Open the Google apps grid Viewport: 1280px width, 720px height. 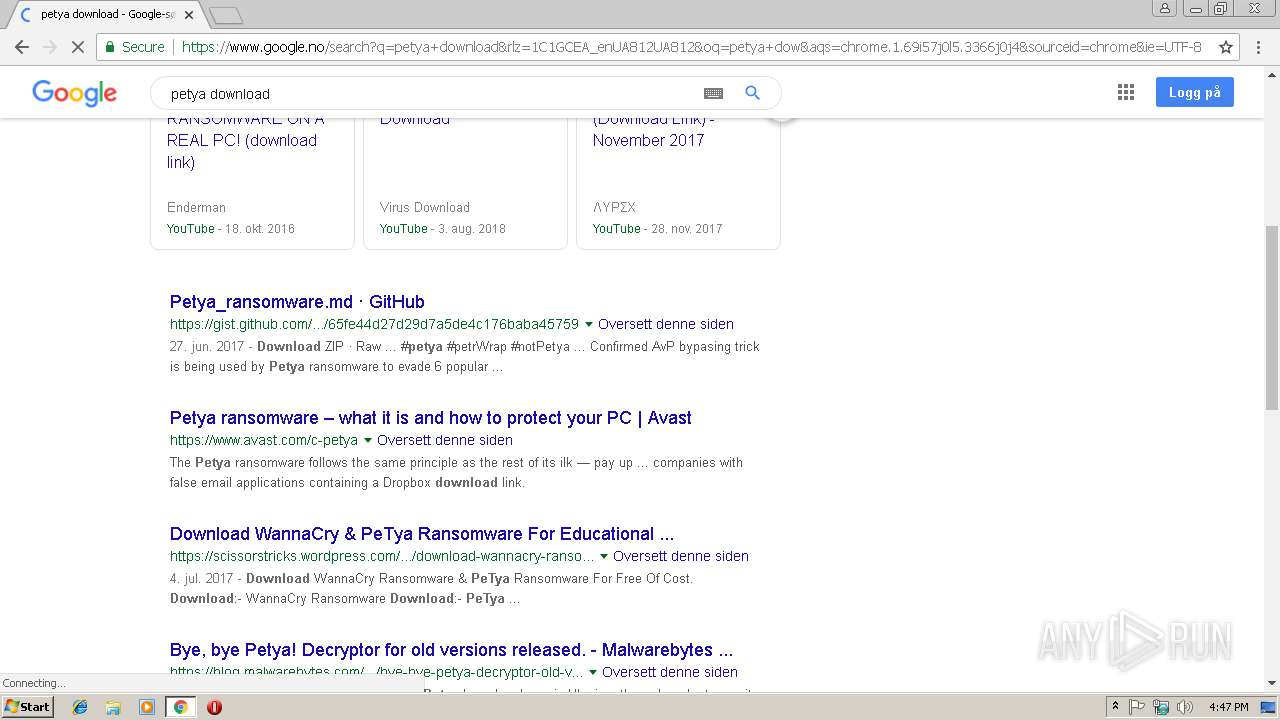coord(1126,92)
